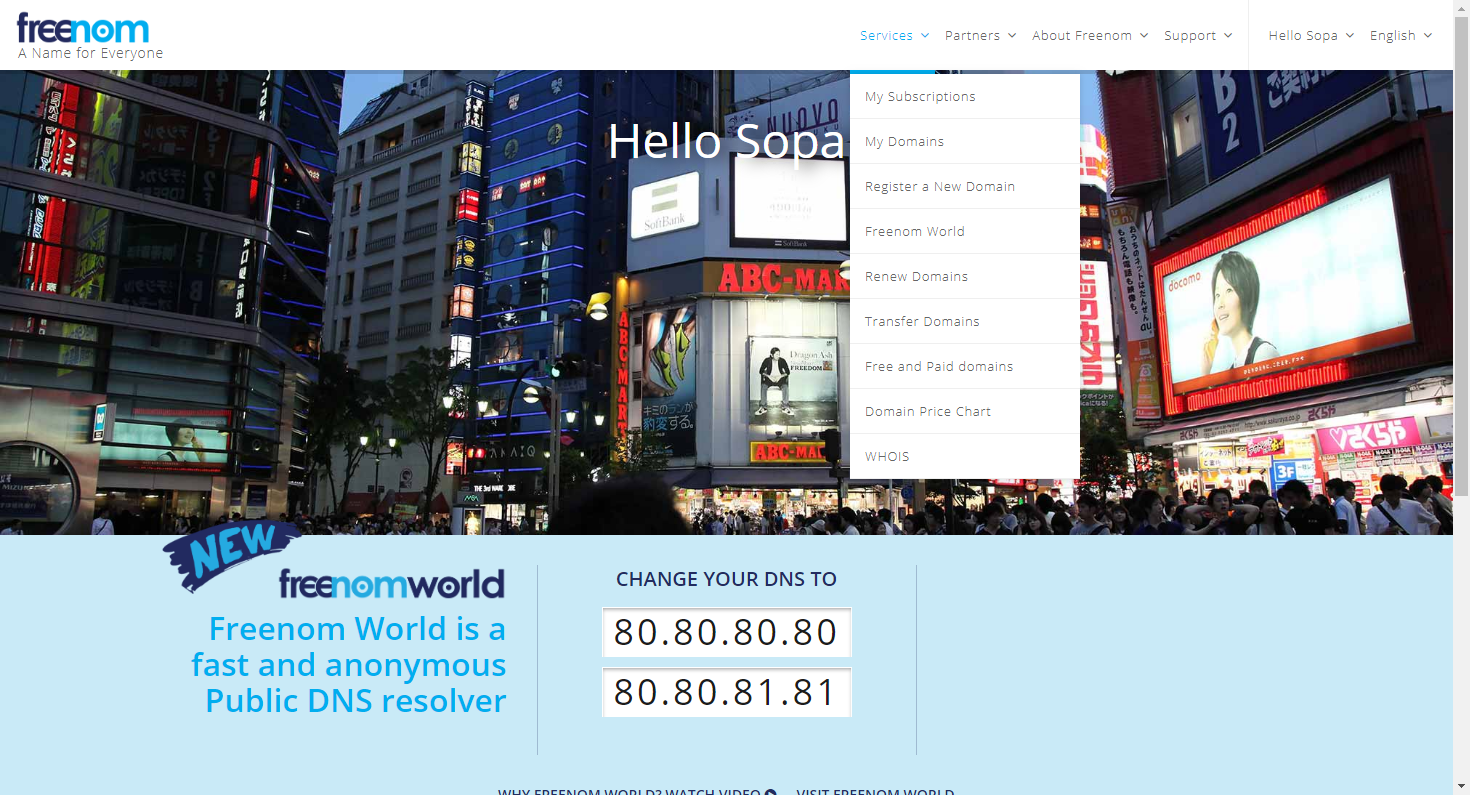Open the About Freenom dropdown
Image resolution: width=1470 pixels, height=795 pixels.
tap(1090, 36)
